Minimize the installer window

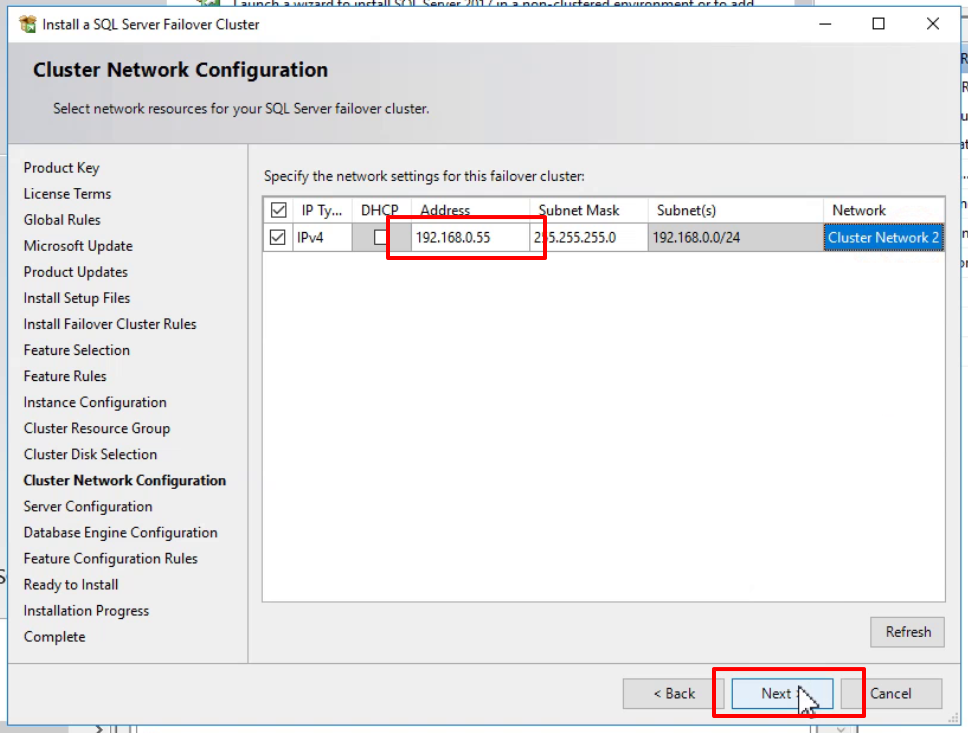coord(825,24)
